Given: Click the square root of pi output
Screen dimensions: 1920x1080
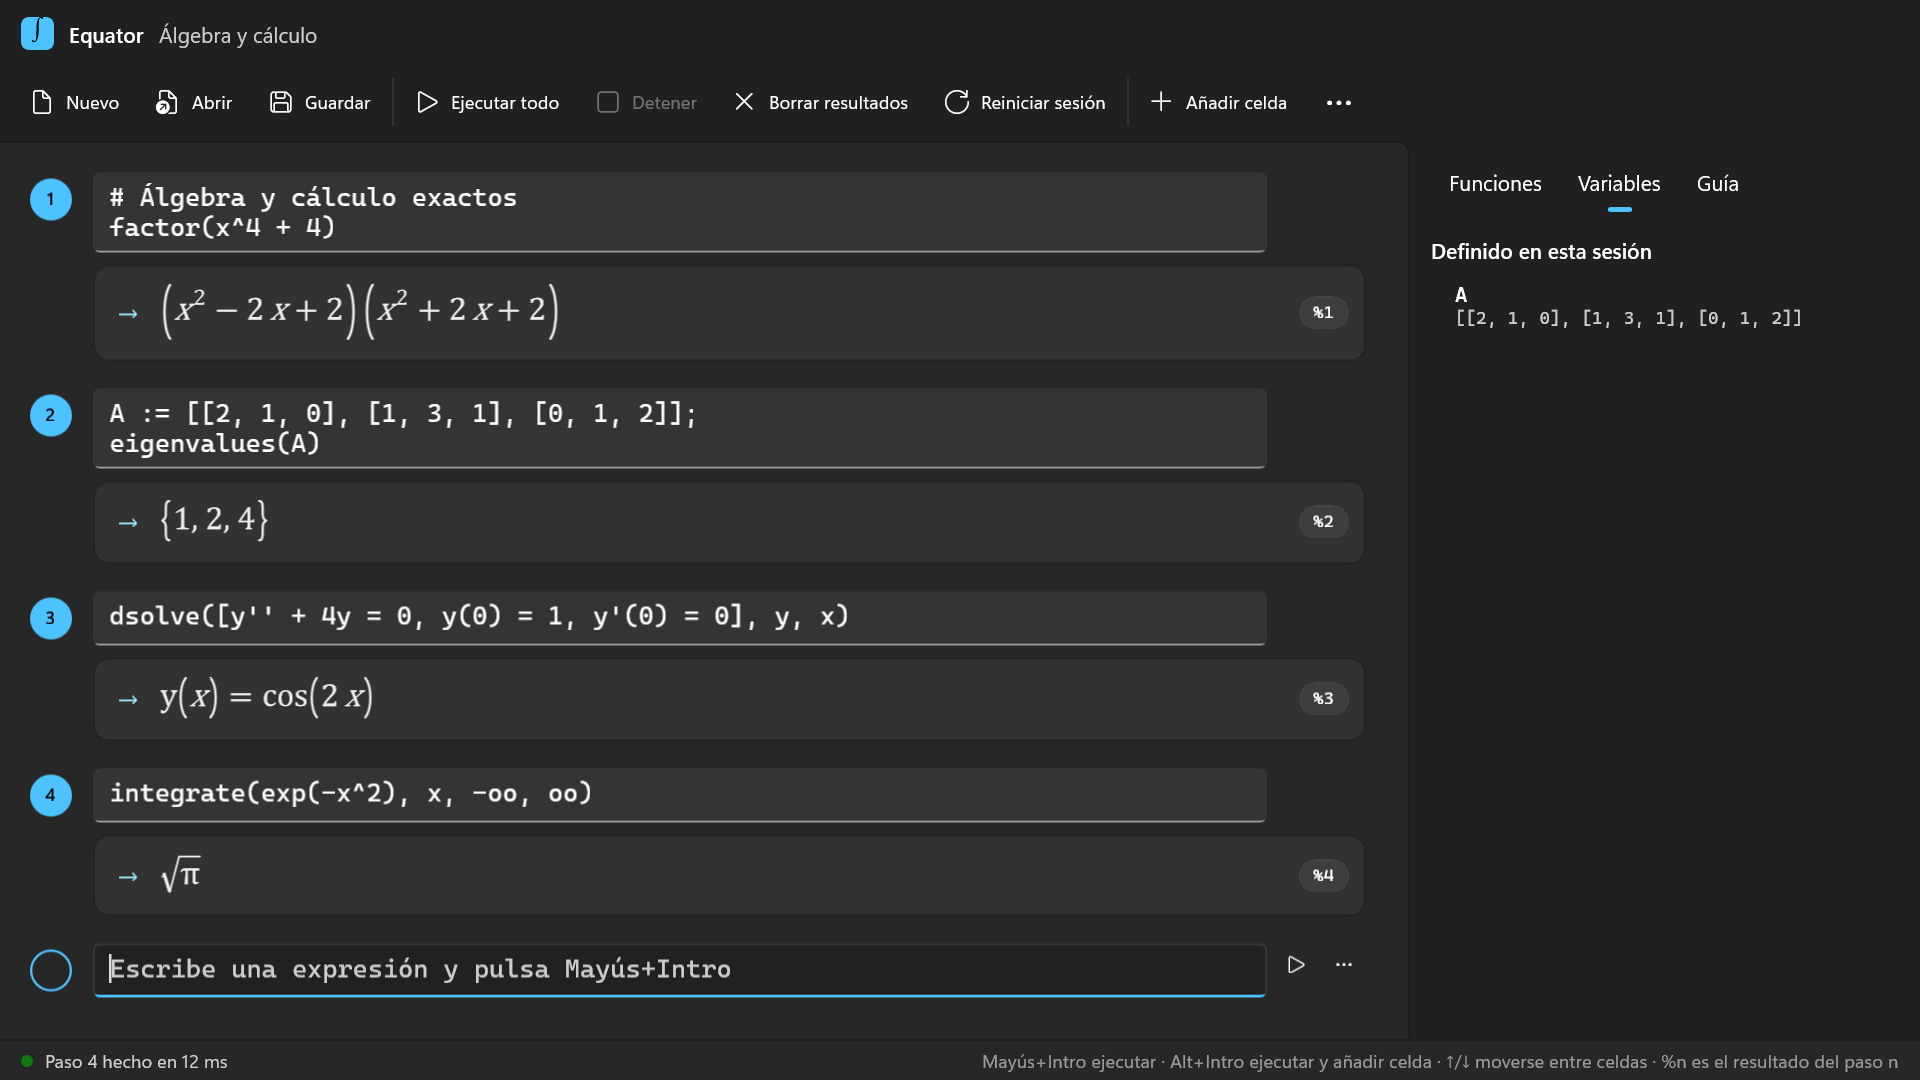Looking at the screenshot, I should click(x=181, y=874).
